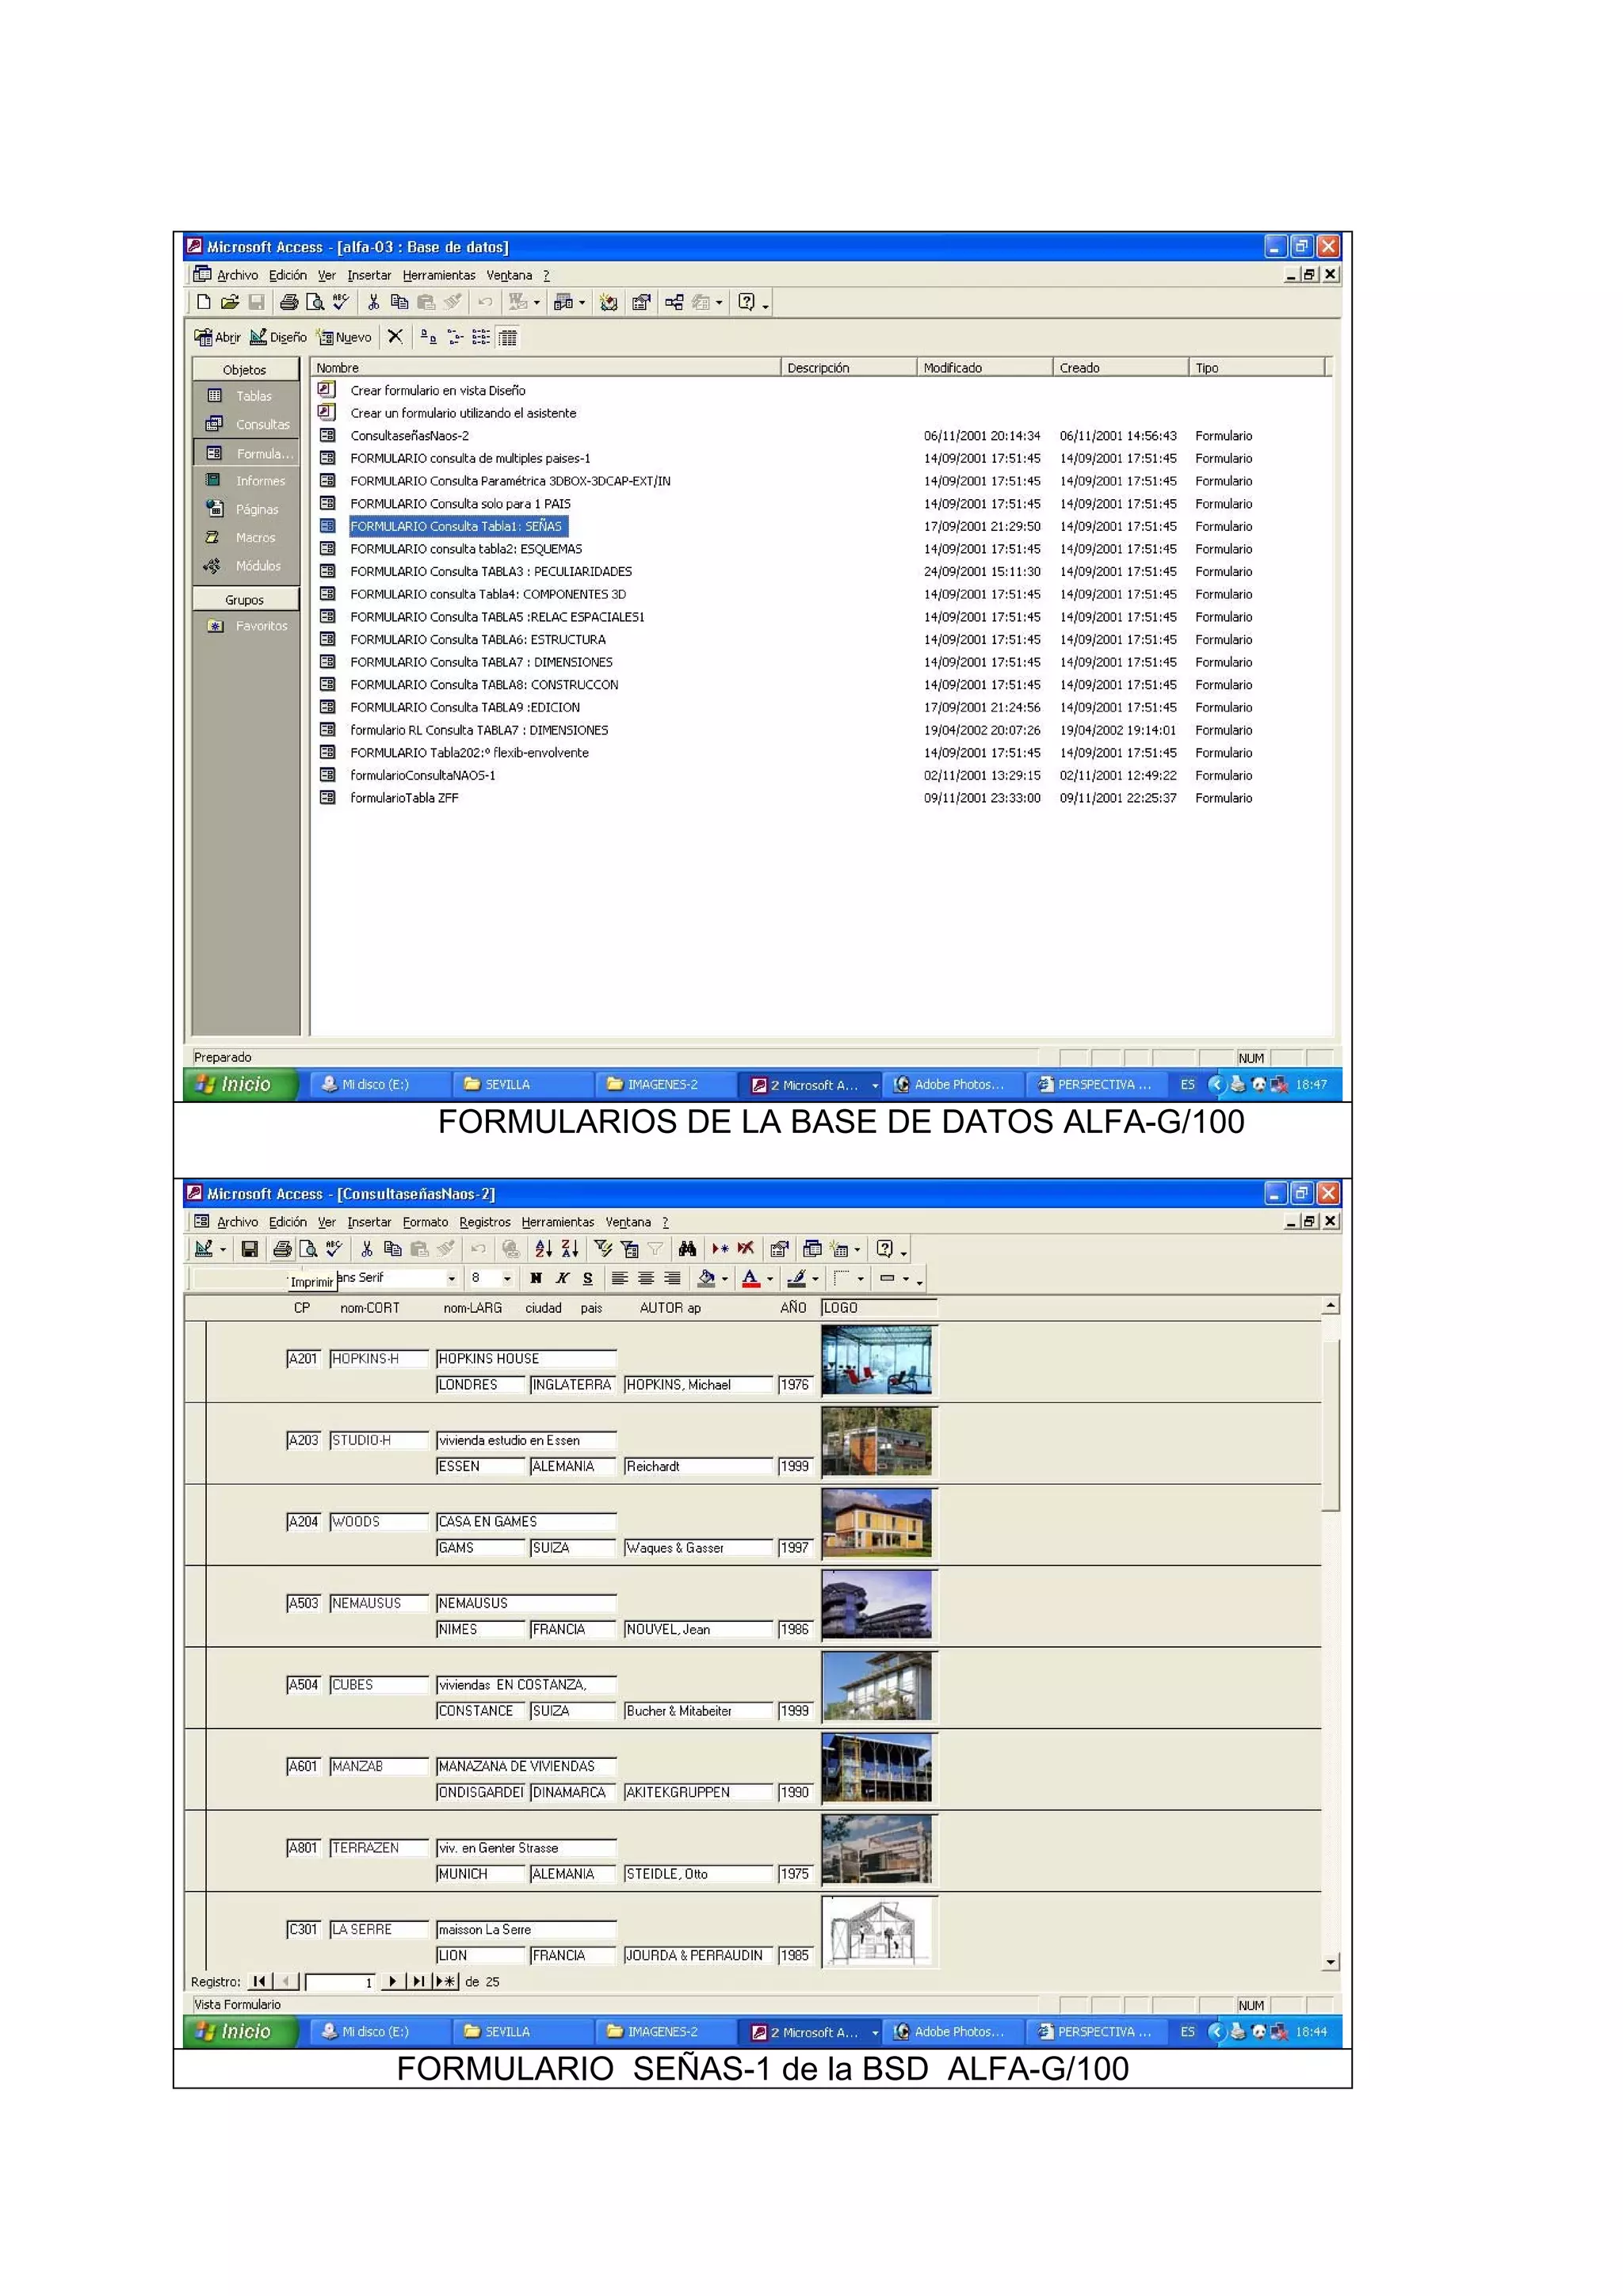Open Herramientas menu in alfa-03 window
This screenshot has width=1623, height=2296.
click(439, 275)
